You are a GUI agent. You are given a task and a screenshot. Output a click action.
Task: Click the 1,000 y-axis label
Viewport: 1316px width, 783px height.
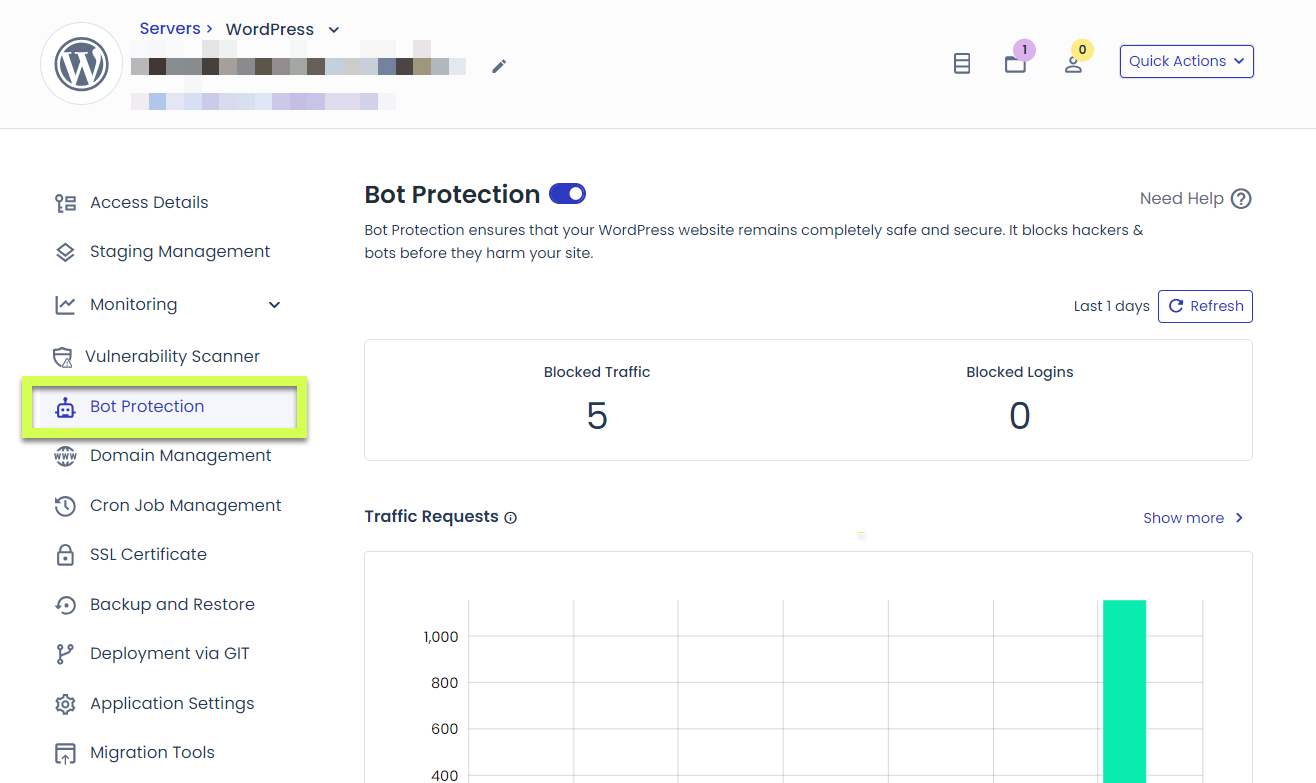pos(441,637)
